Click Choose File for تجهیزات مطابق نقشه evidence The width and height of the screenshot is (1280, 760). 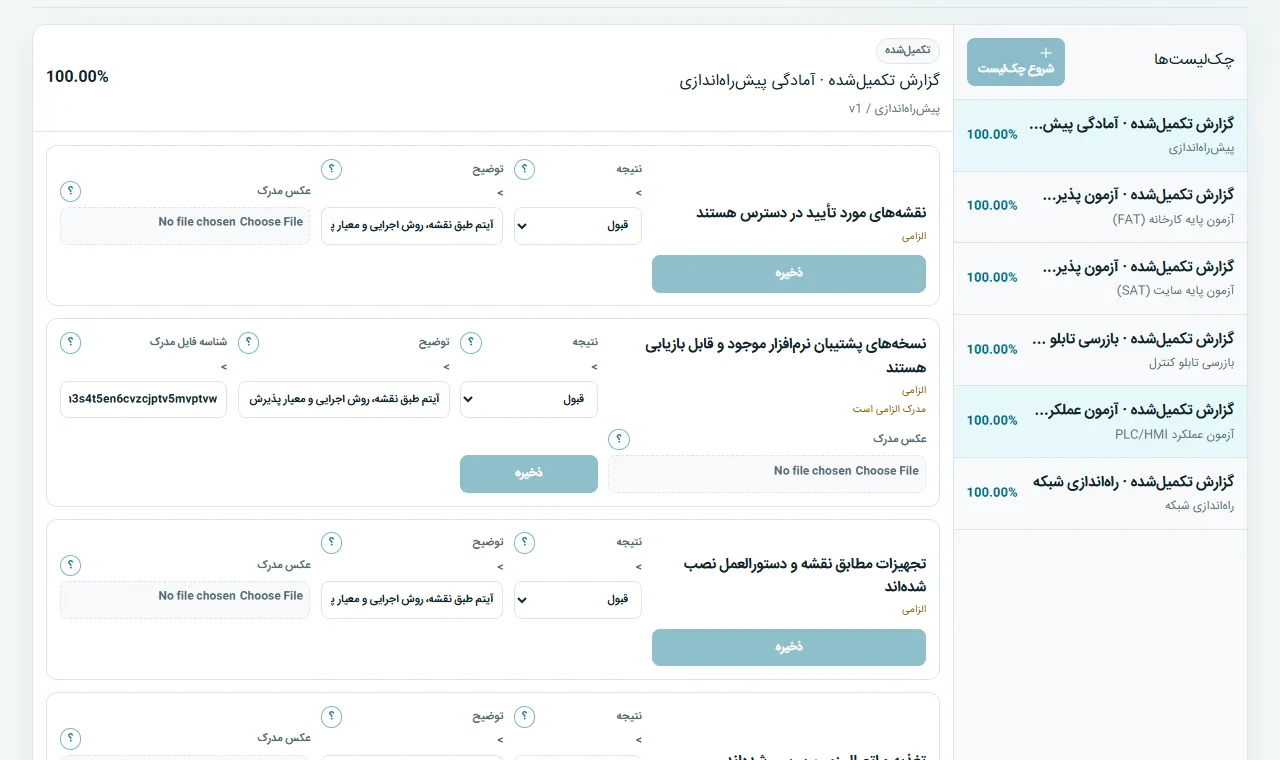pyautogui.click(x=185, y=600)
